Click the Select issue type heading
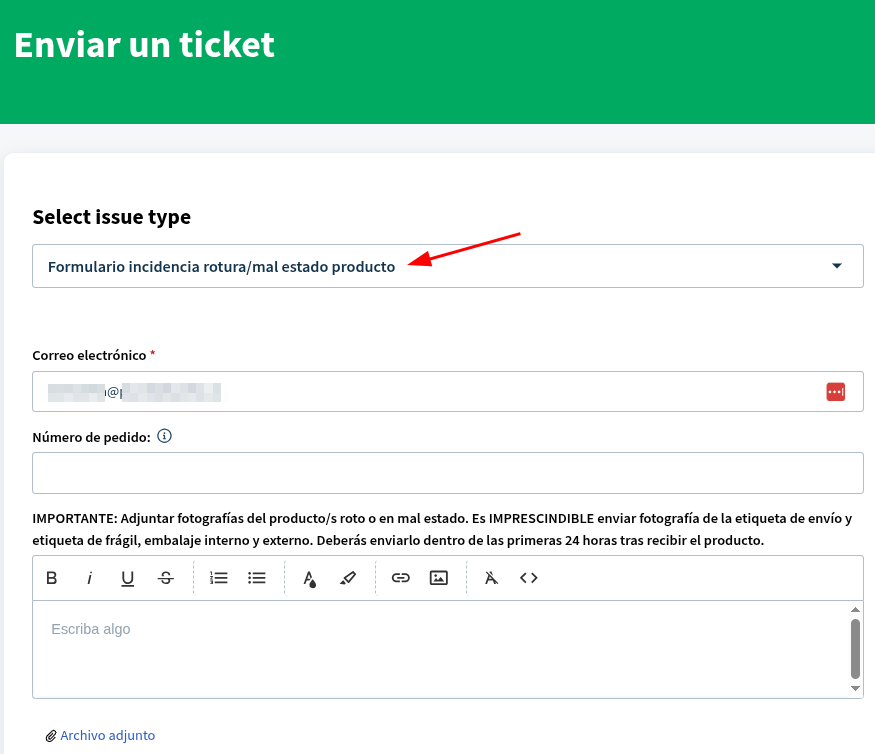875x754 pixels. click(x=112, y=217)
